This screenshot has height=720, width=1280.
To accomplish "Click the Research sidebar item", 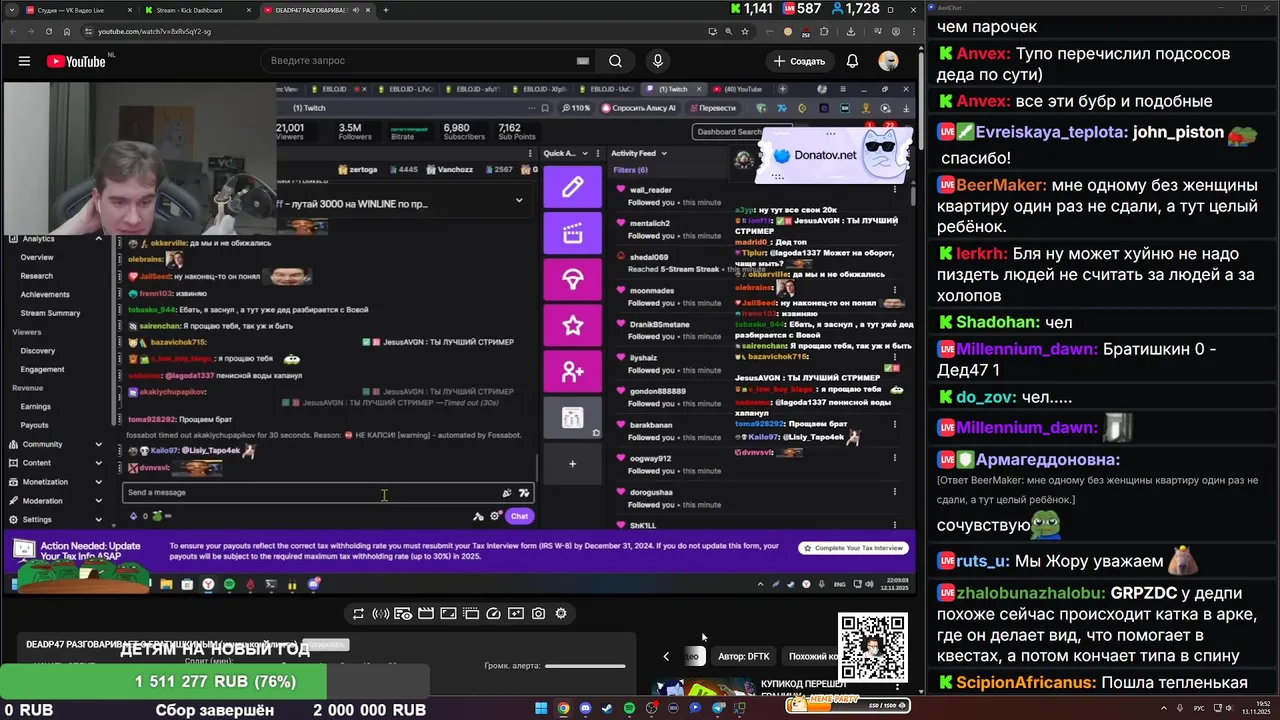I will coord(37,276).
